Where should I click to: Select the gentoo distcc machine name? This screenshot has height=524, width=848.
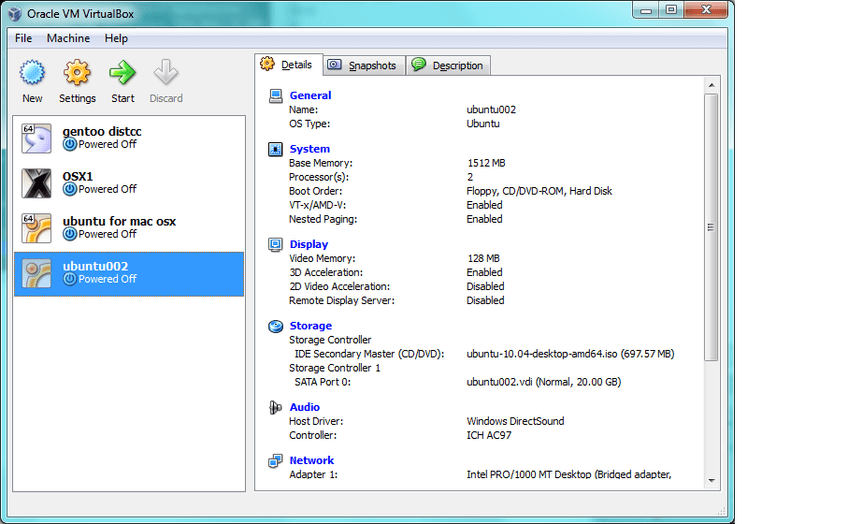[102, 131]
